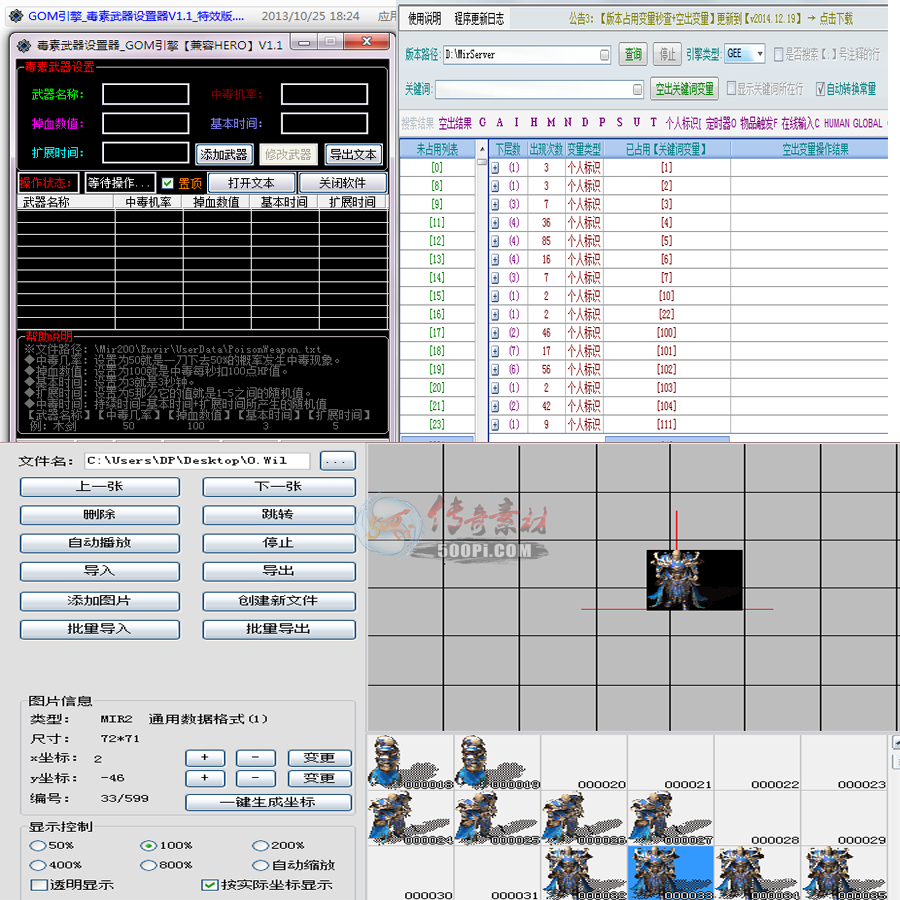Switch to the G variable tab
900x900 pixels.
coord(482,123)
